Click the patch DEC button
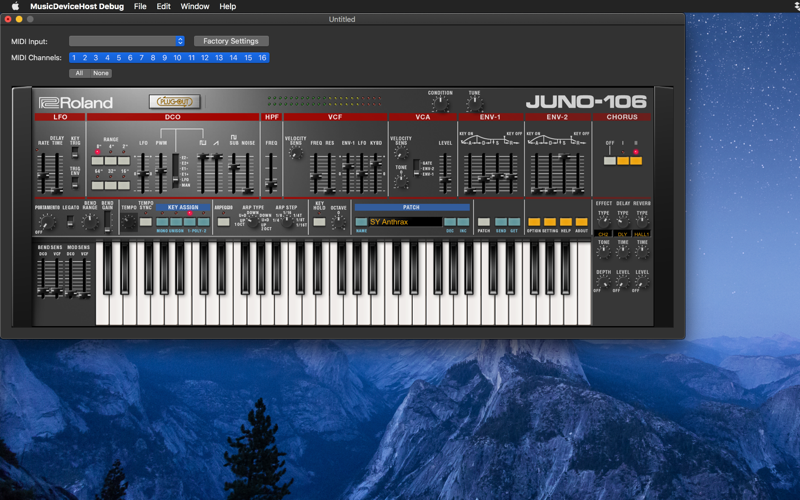Viewport: 800px width, 500px height. (450, 222)
